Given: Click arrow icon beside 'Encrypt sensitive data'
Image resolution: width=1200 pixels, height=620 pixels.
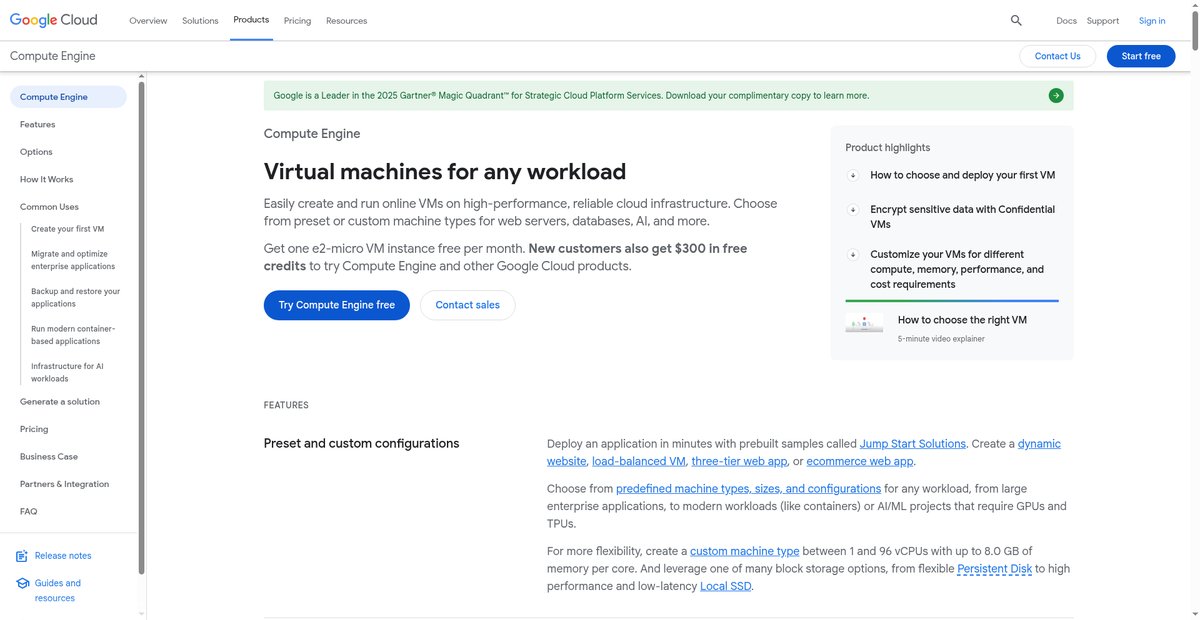Looking at the screenshot, I should pyautogui.click(x=853, y=210).
